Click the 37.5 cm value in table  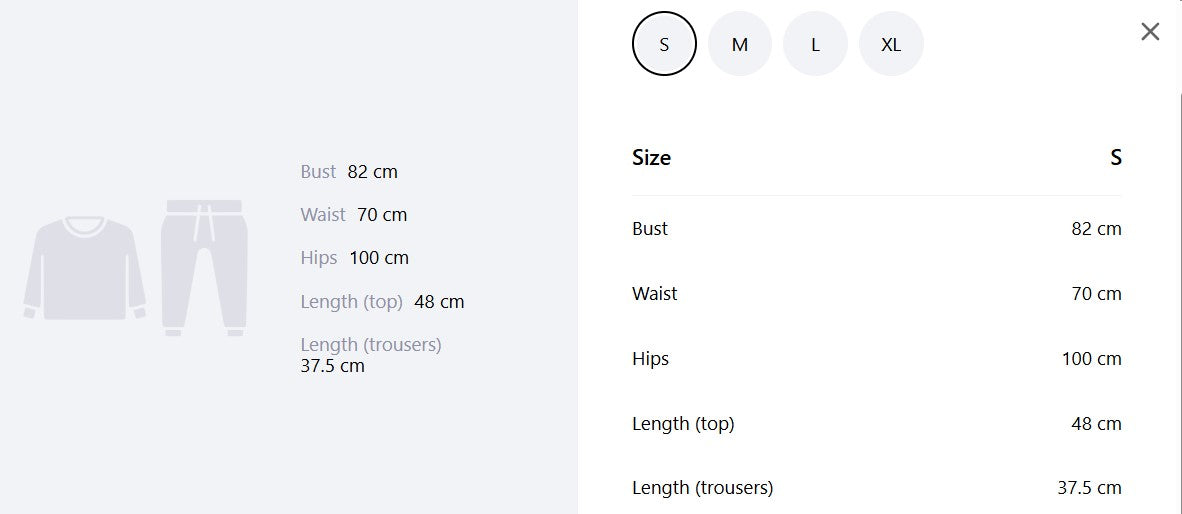point(1089,488)
